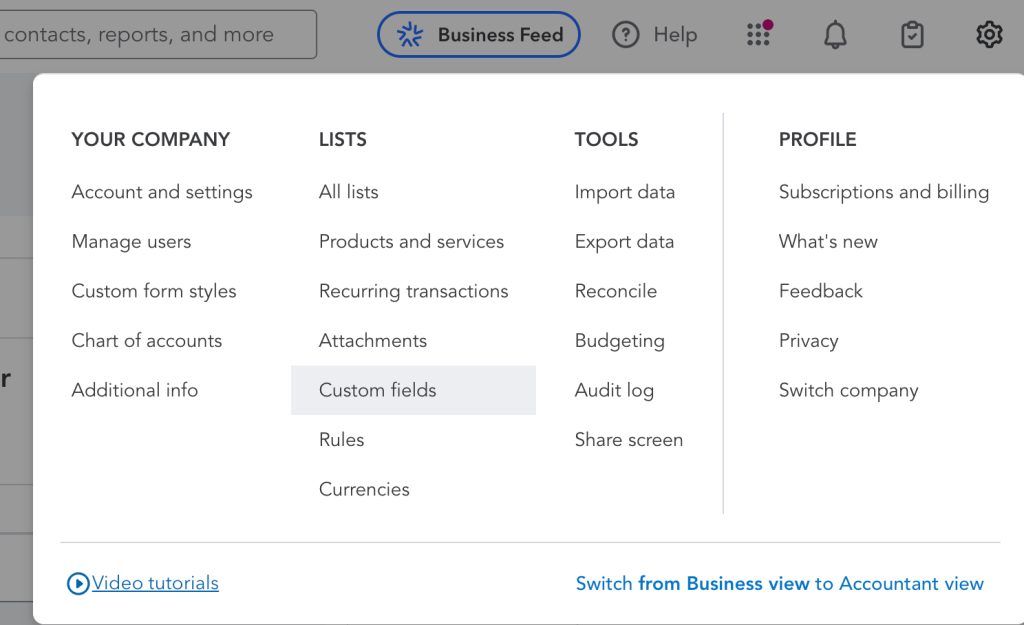Image resolution: width=1024 pixels, height=625 pixels.
Task: Open Recurring transactions list
Action: [413, 291]
